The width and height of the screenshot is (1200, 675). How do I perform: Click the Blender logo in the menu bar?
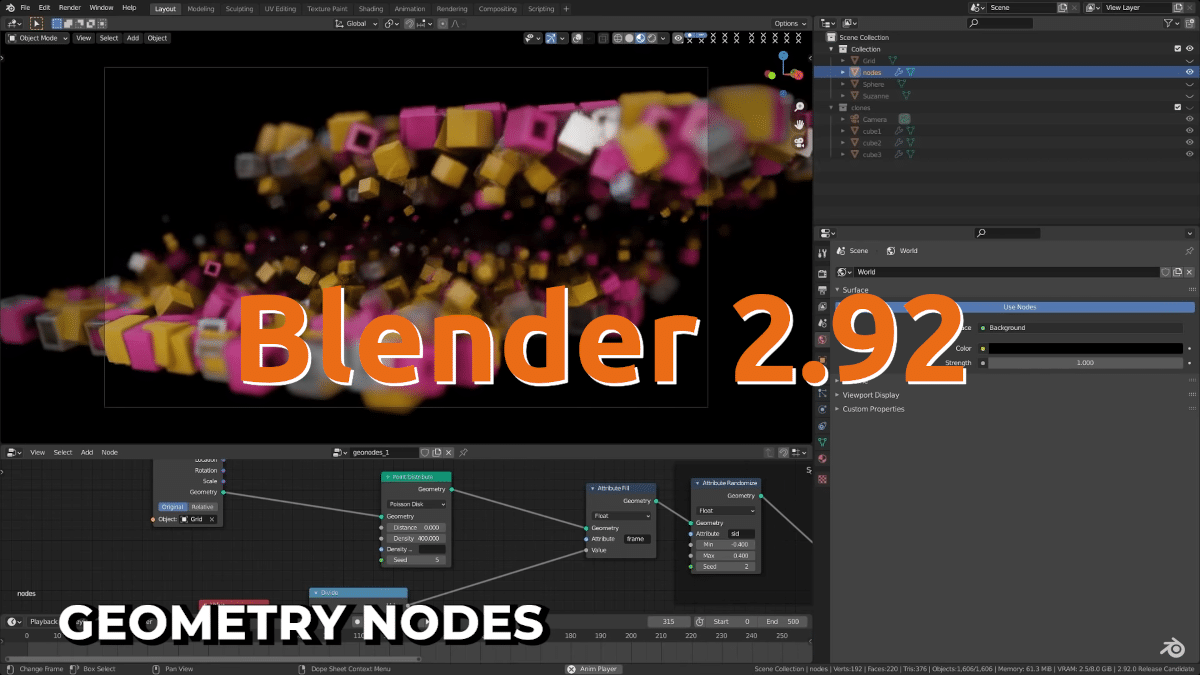(x=9, y=7)
